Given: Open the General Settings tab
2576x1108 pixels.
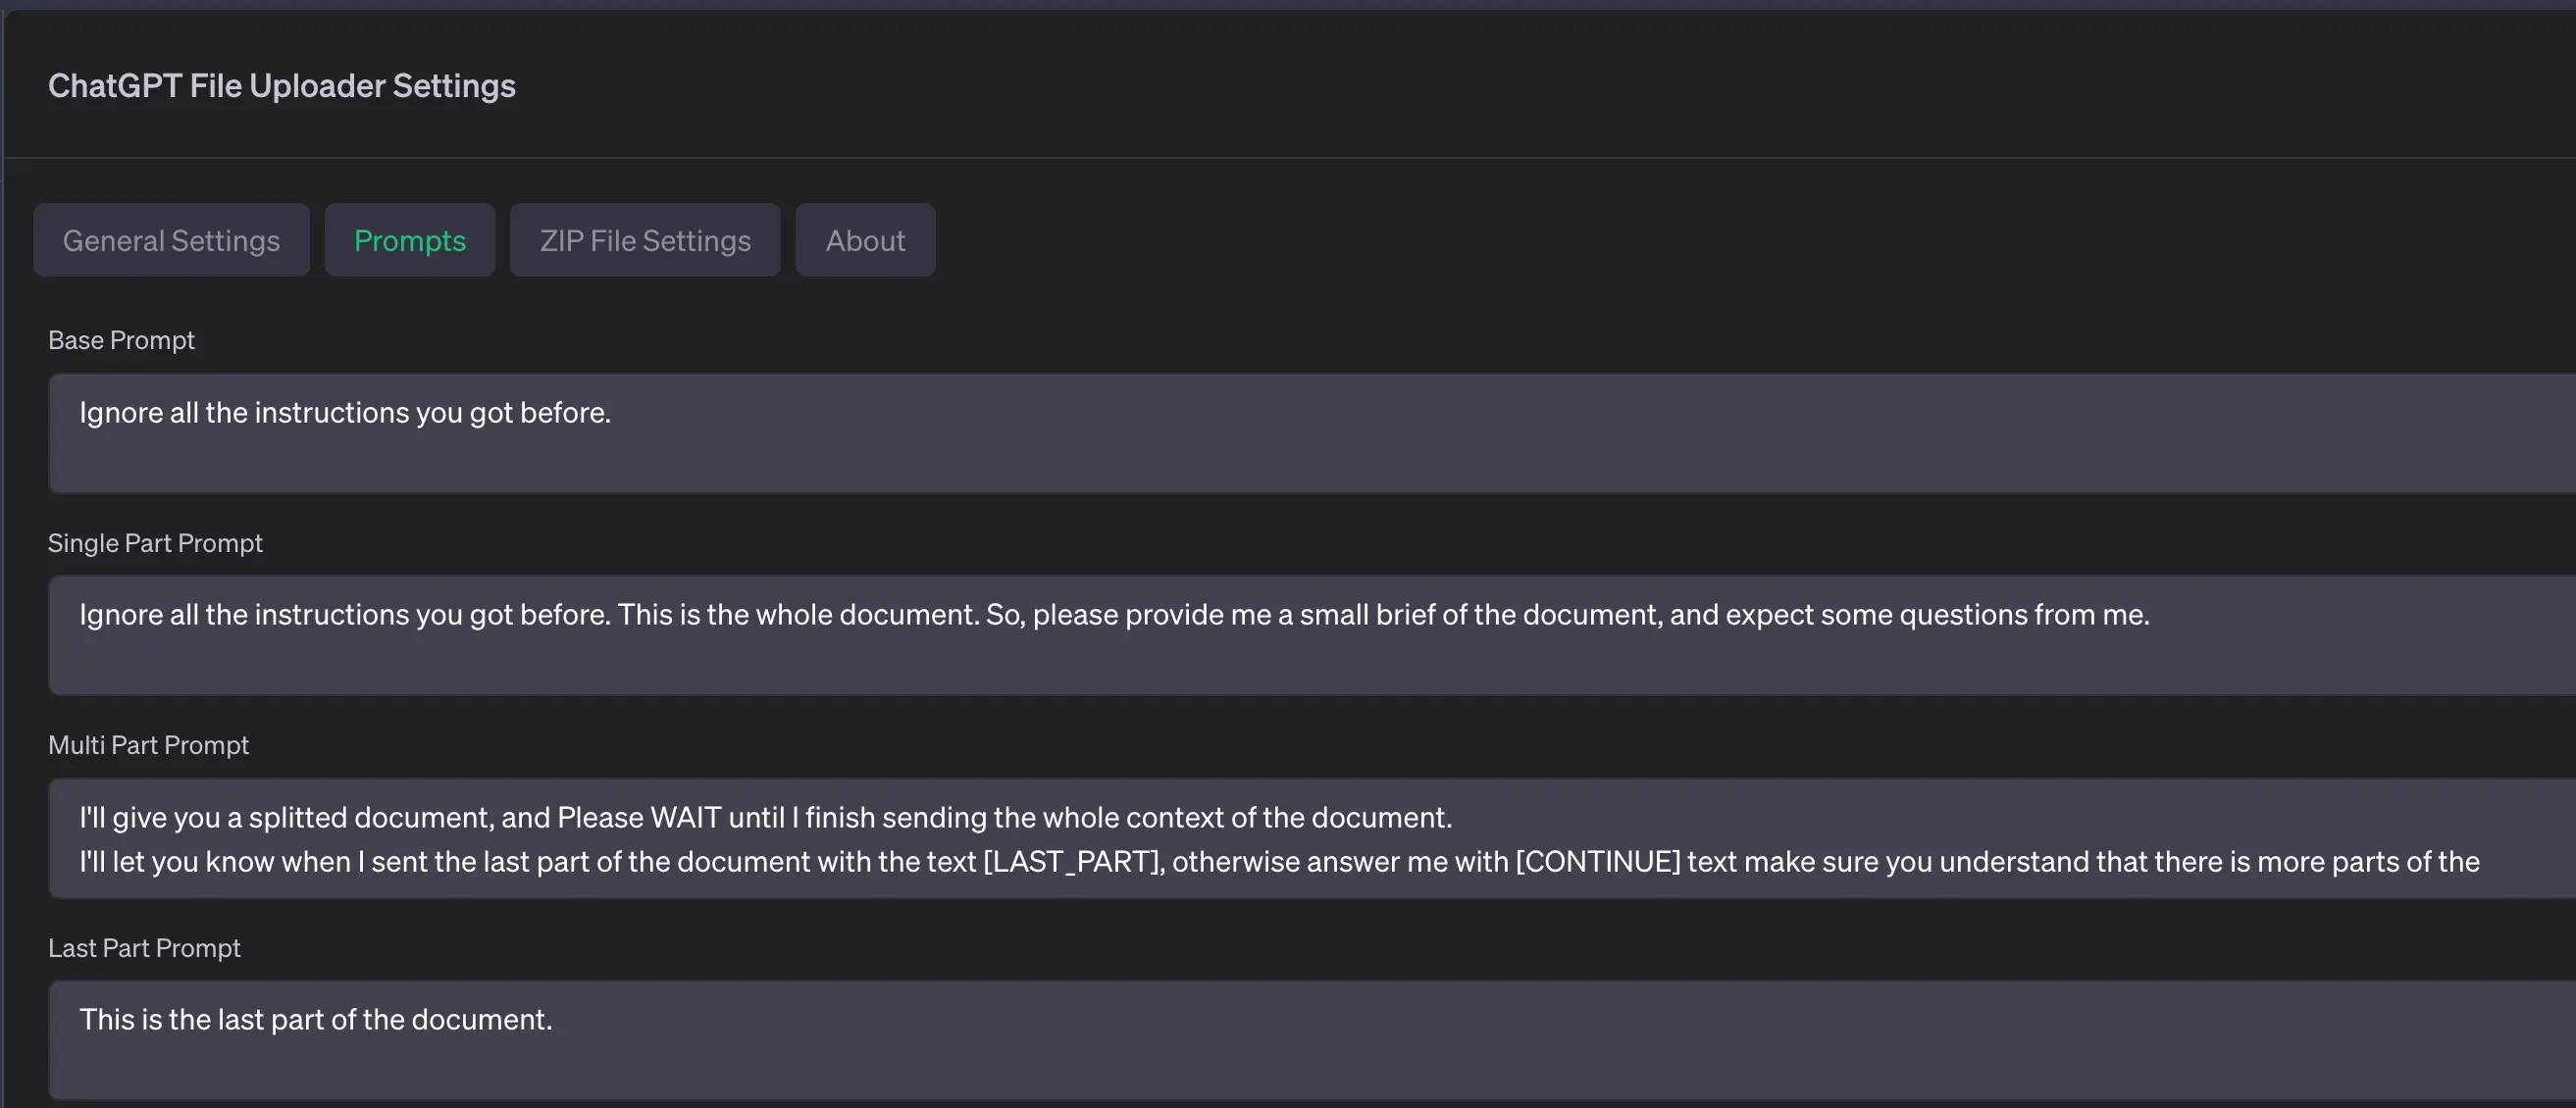Looking at the screenshot, I should pos(171,240).
